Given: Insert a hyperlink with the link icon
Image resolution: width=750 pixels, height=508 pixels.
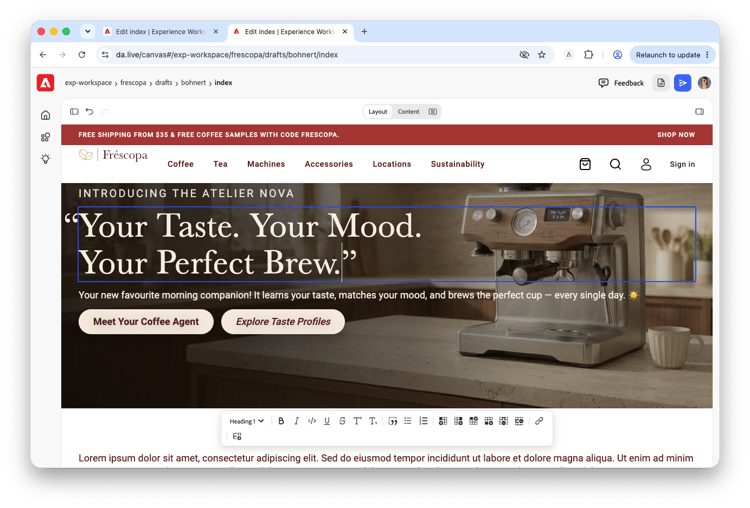Looking at the screenshot, I should click(x=539, y=421).
